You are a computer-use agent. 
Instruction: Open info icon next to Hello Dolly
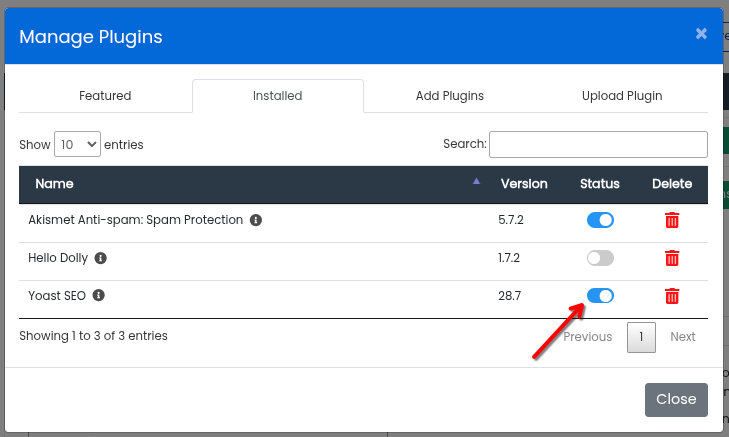click(x=100, y=258)
